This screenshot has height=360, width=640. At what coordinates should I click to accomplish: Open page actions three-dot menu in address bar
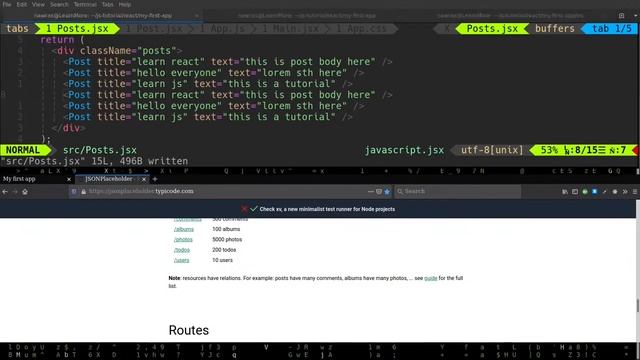pos(371,191)
